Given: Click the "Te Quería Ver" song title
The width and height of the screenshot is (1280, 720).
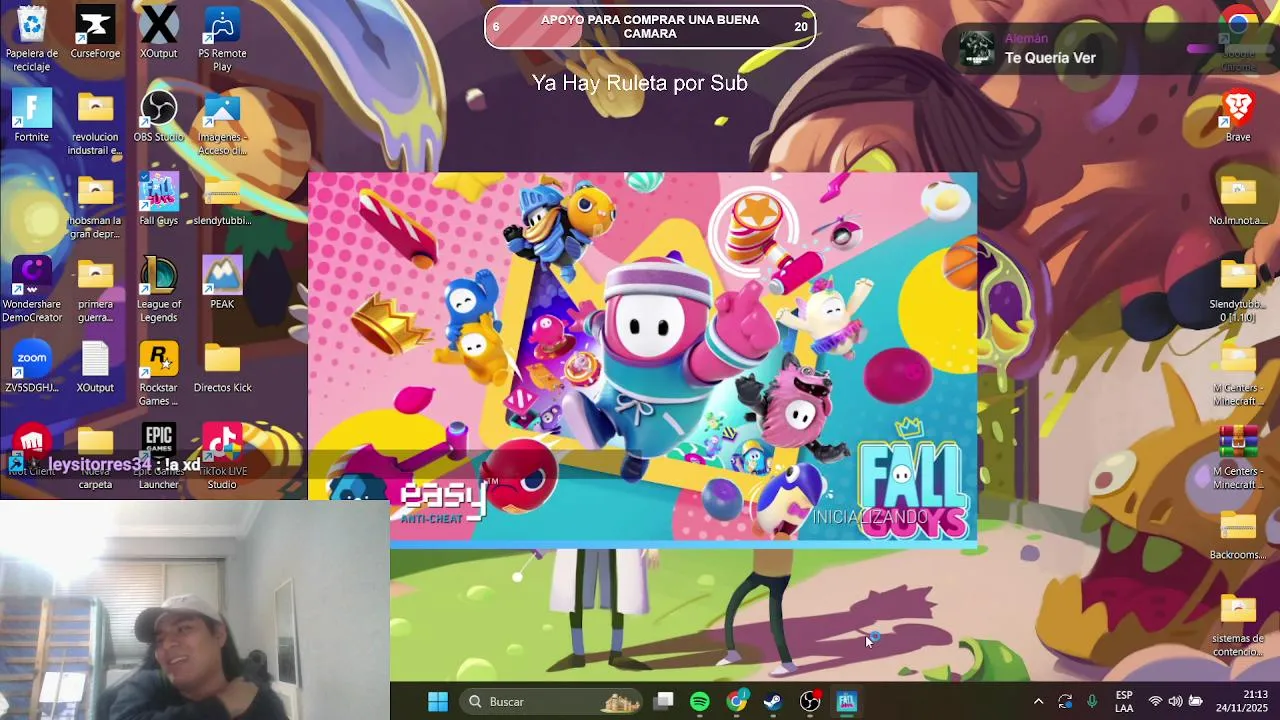Looking at the screenshot, I should coord(1050,58).
